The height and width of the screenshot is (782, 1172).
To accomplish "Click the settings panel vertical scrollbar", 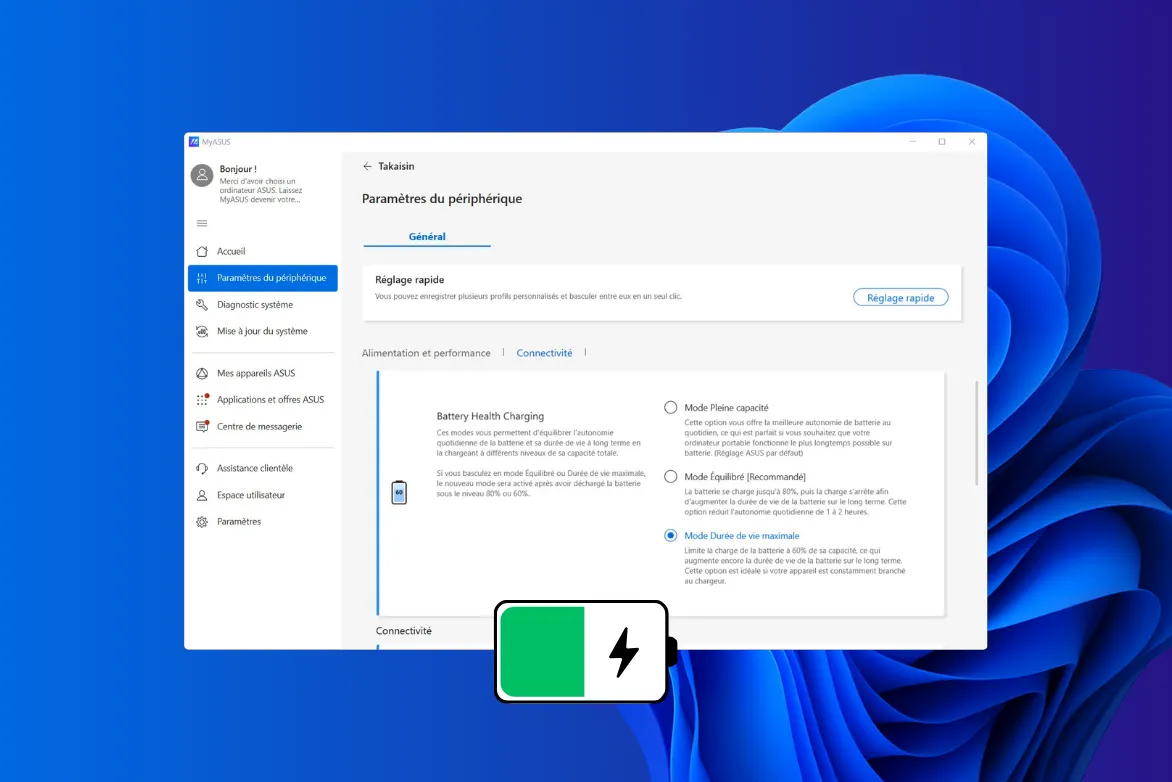I will 976,433.
